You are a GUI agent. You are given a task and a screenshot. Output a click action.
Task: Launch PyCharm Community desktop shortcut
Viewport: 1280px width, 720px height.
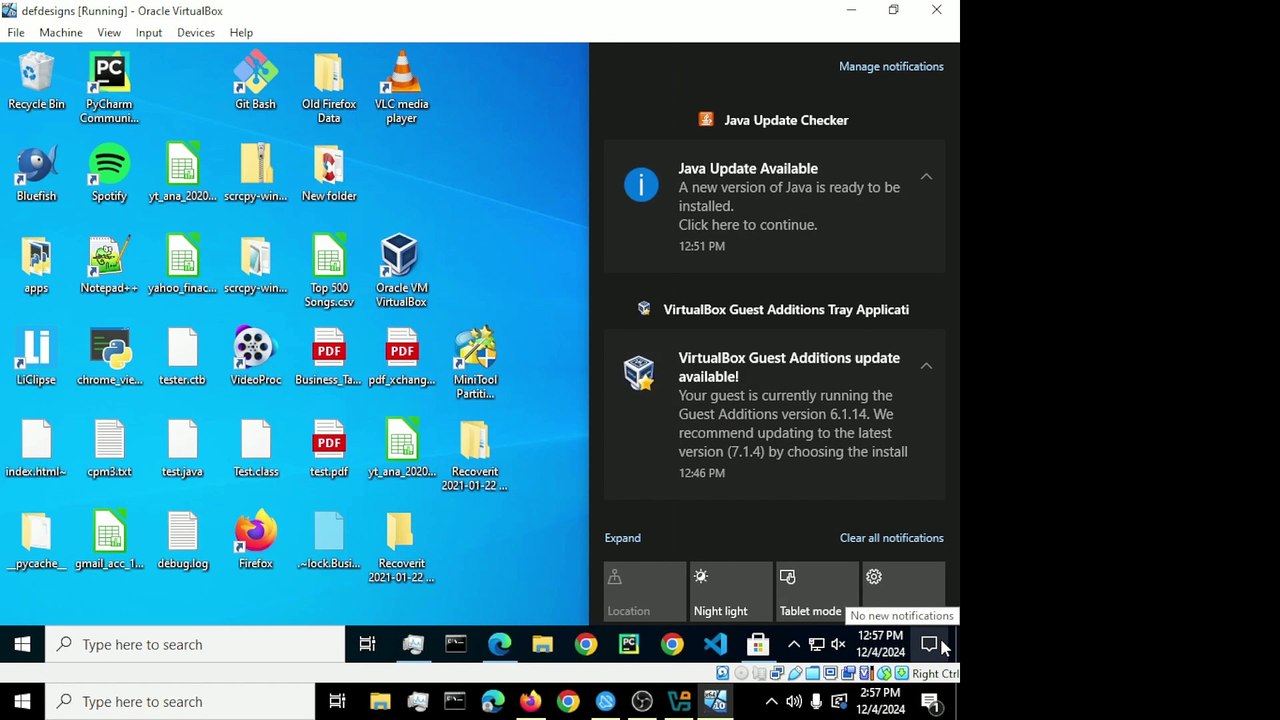click(x=109, y=89)
